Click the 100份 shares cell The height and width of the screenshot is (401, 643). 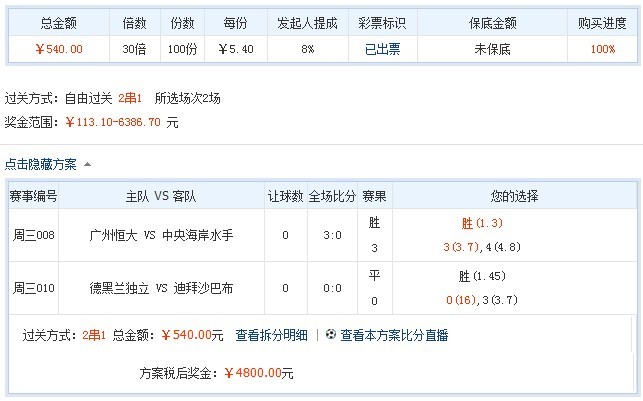pos(182,49)
